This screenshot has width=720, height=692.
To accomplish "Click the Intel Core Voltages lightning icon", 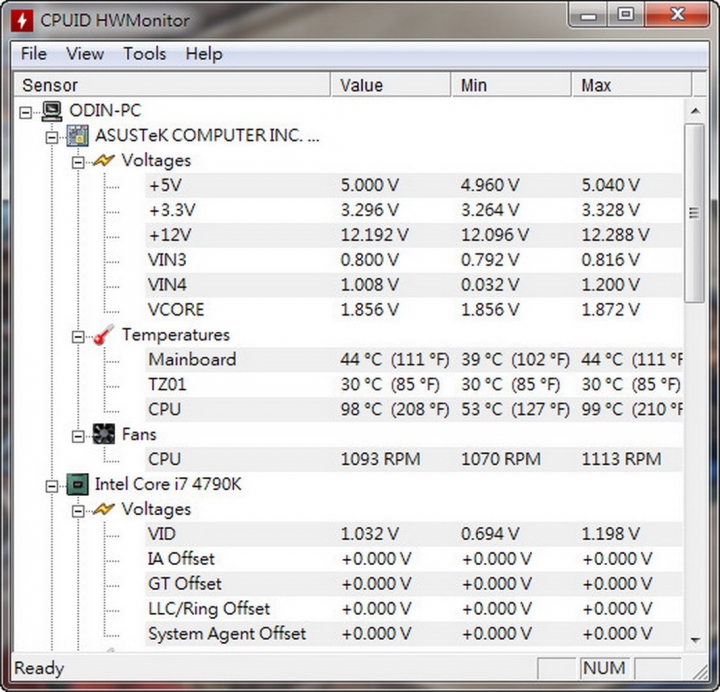I will 103,509.
